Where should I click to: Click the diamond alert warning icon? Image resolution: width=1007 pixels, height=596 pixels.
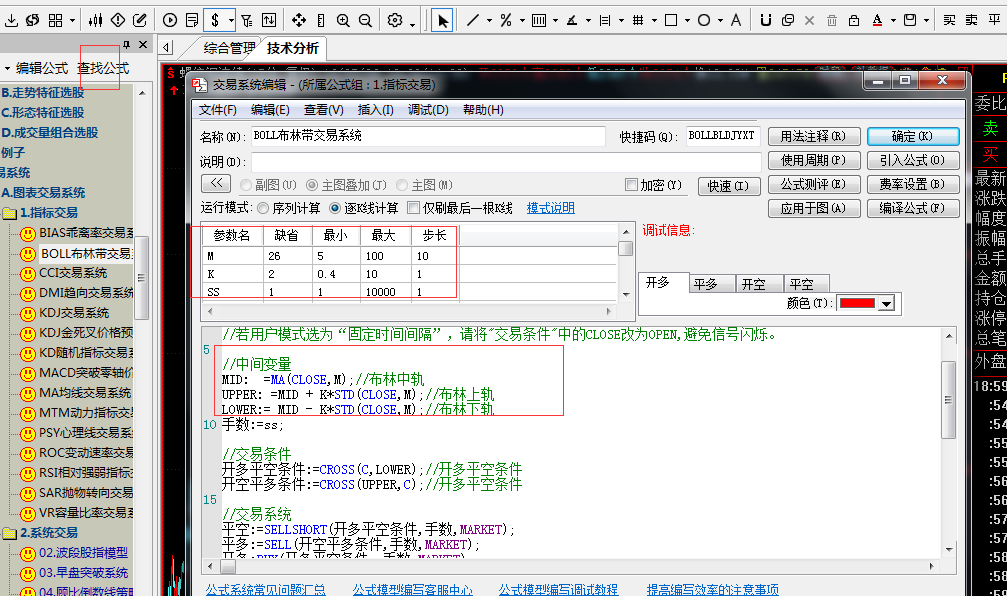point(118,21)
